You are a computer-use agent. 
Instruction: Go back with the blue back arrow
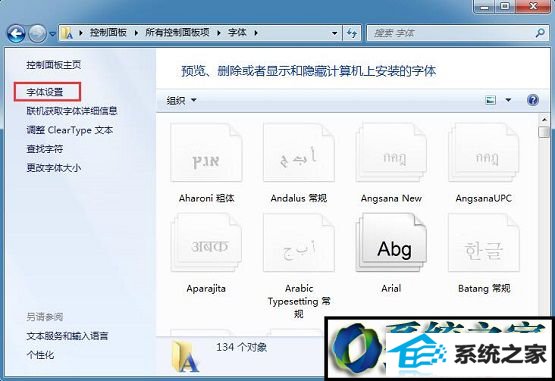16,34
